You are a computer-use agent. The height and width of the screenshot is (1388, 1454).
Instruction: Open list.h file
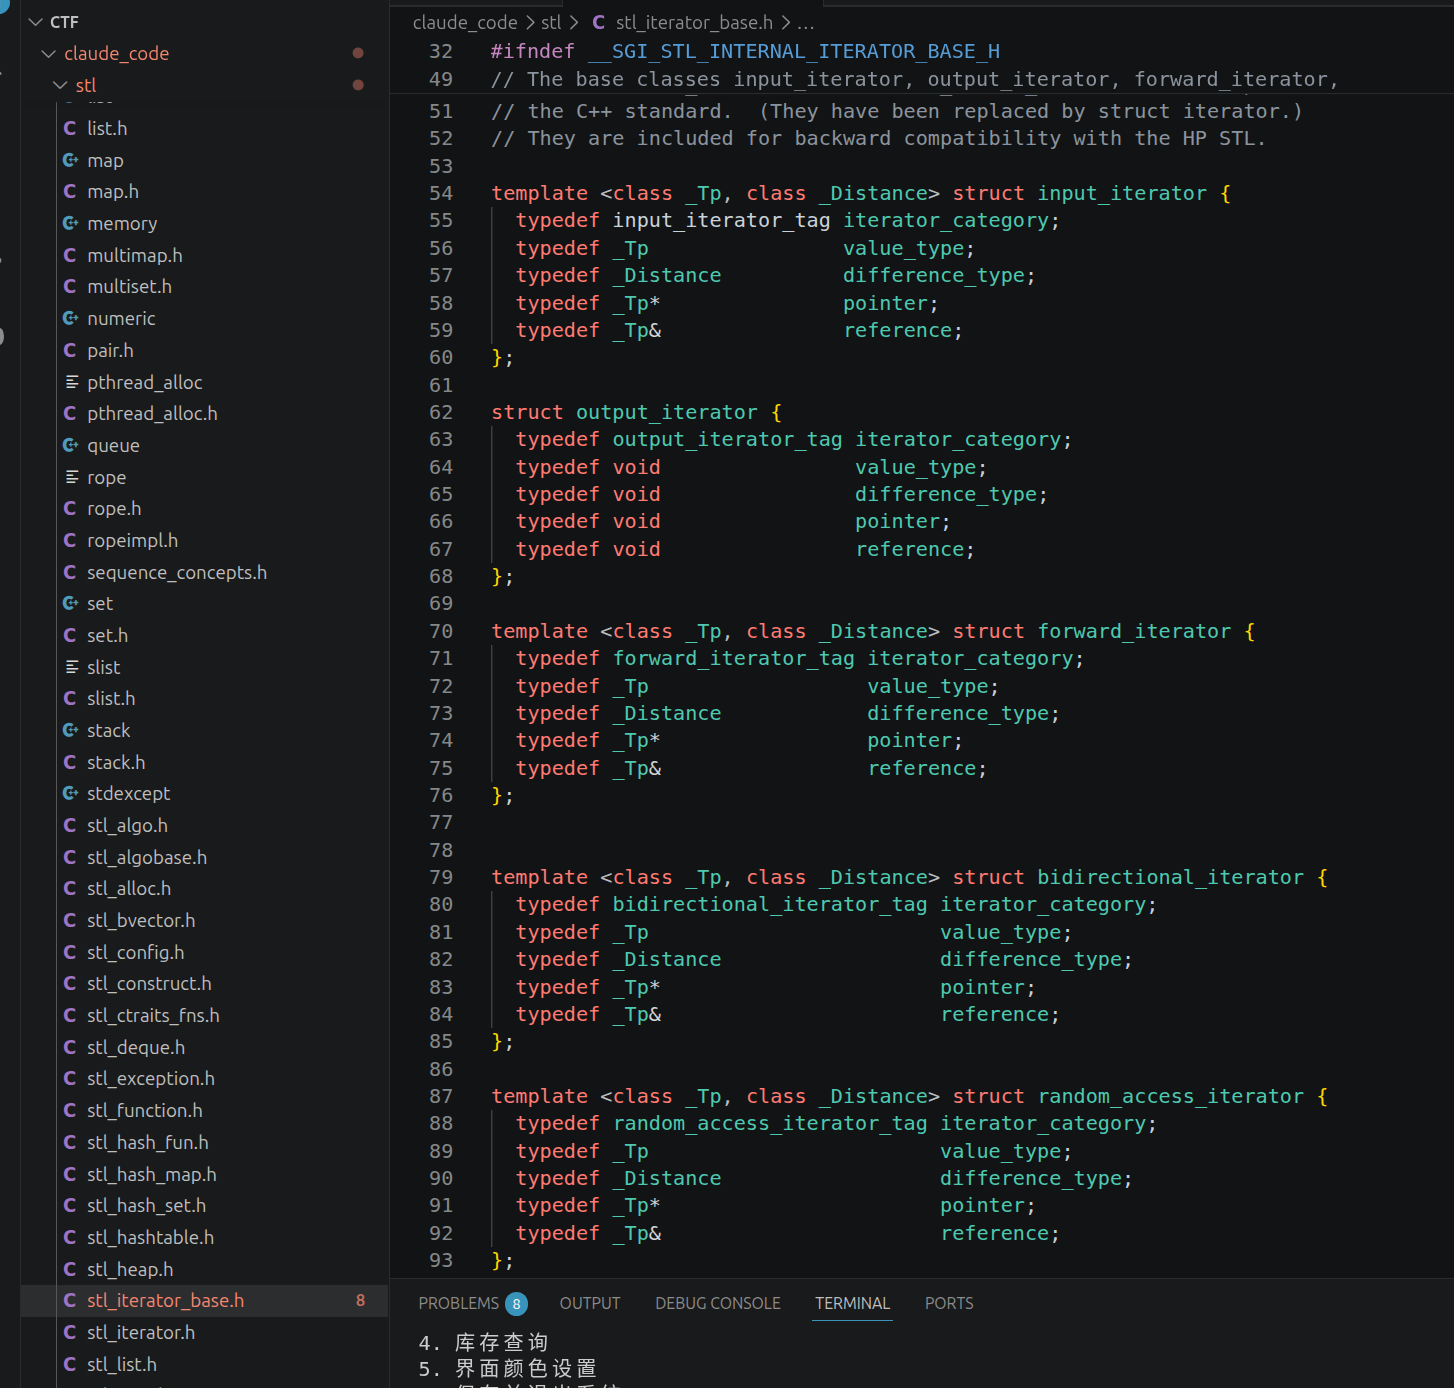point(107,128)
